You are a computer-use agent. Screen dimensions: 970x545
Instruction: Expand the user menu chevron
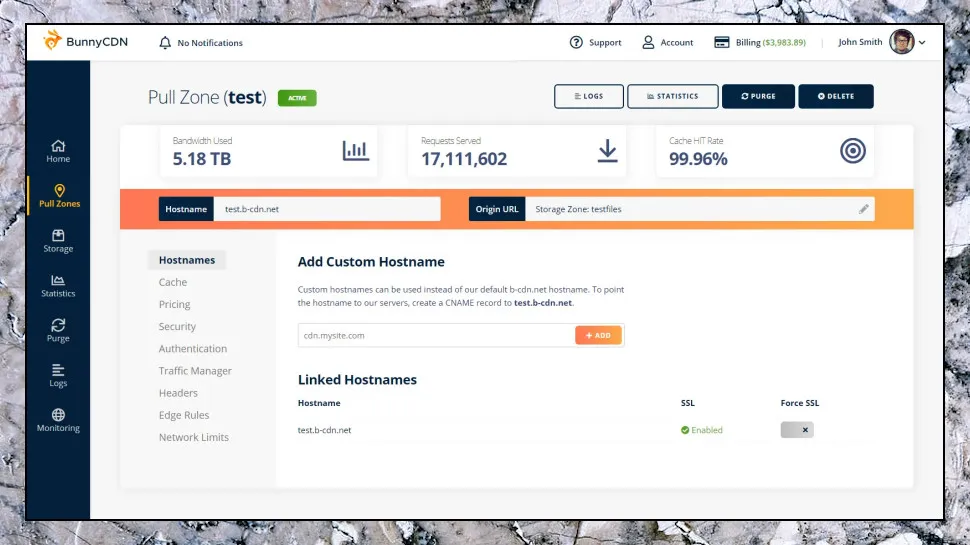pos(922,43)
